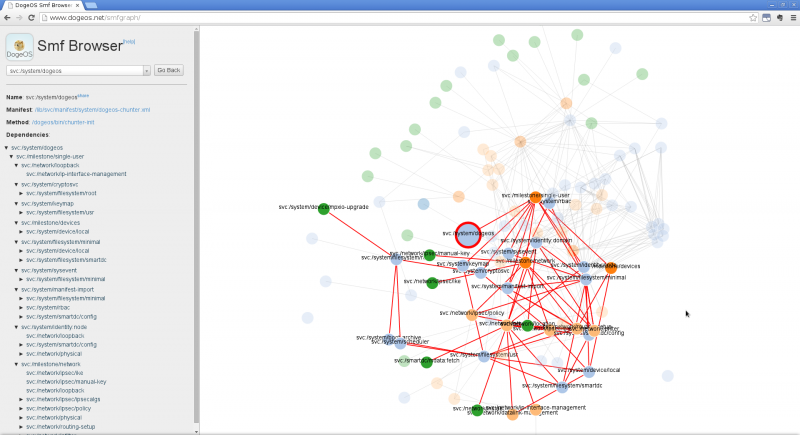Collapse the svc:/system/sysevent triangle
The image size is (800, 435).
coord(16,270)
